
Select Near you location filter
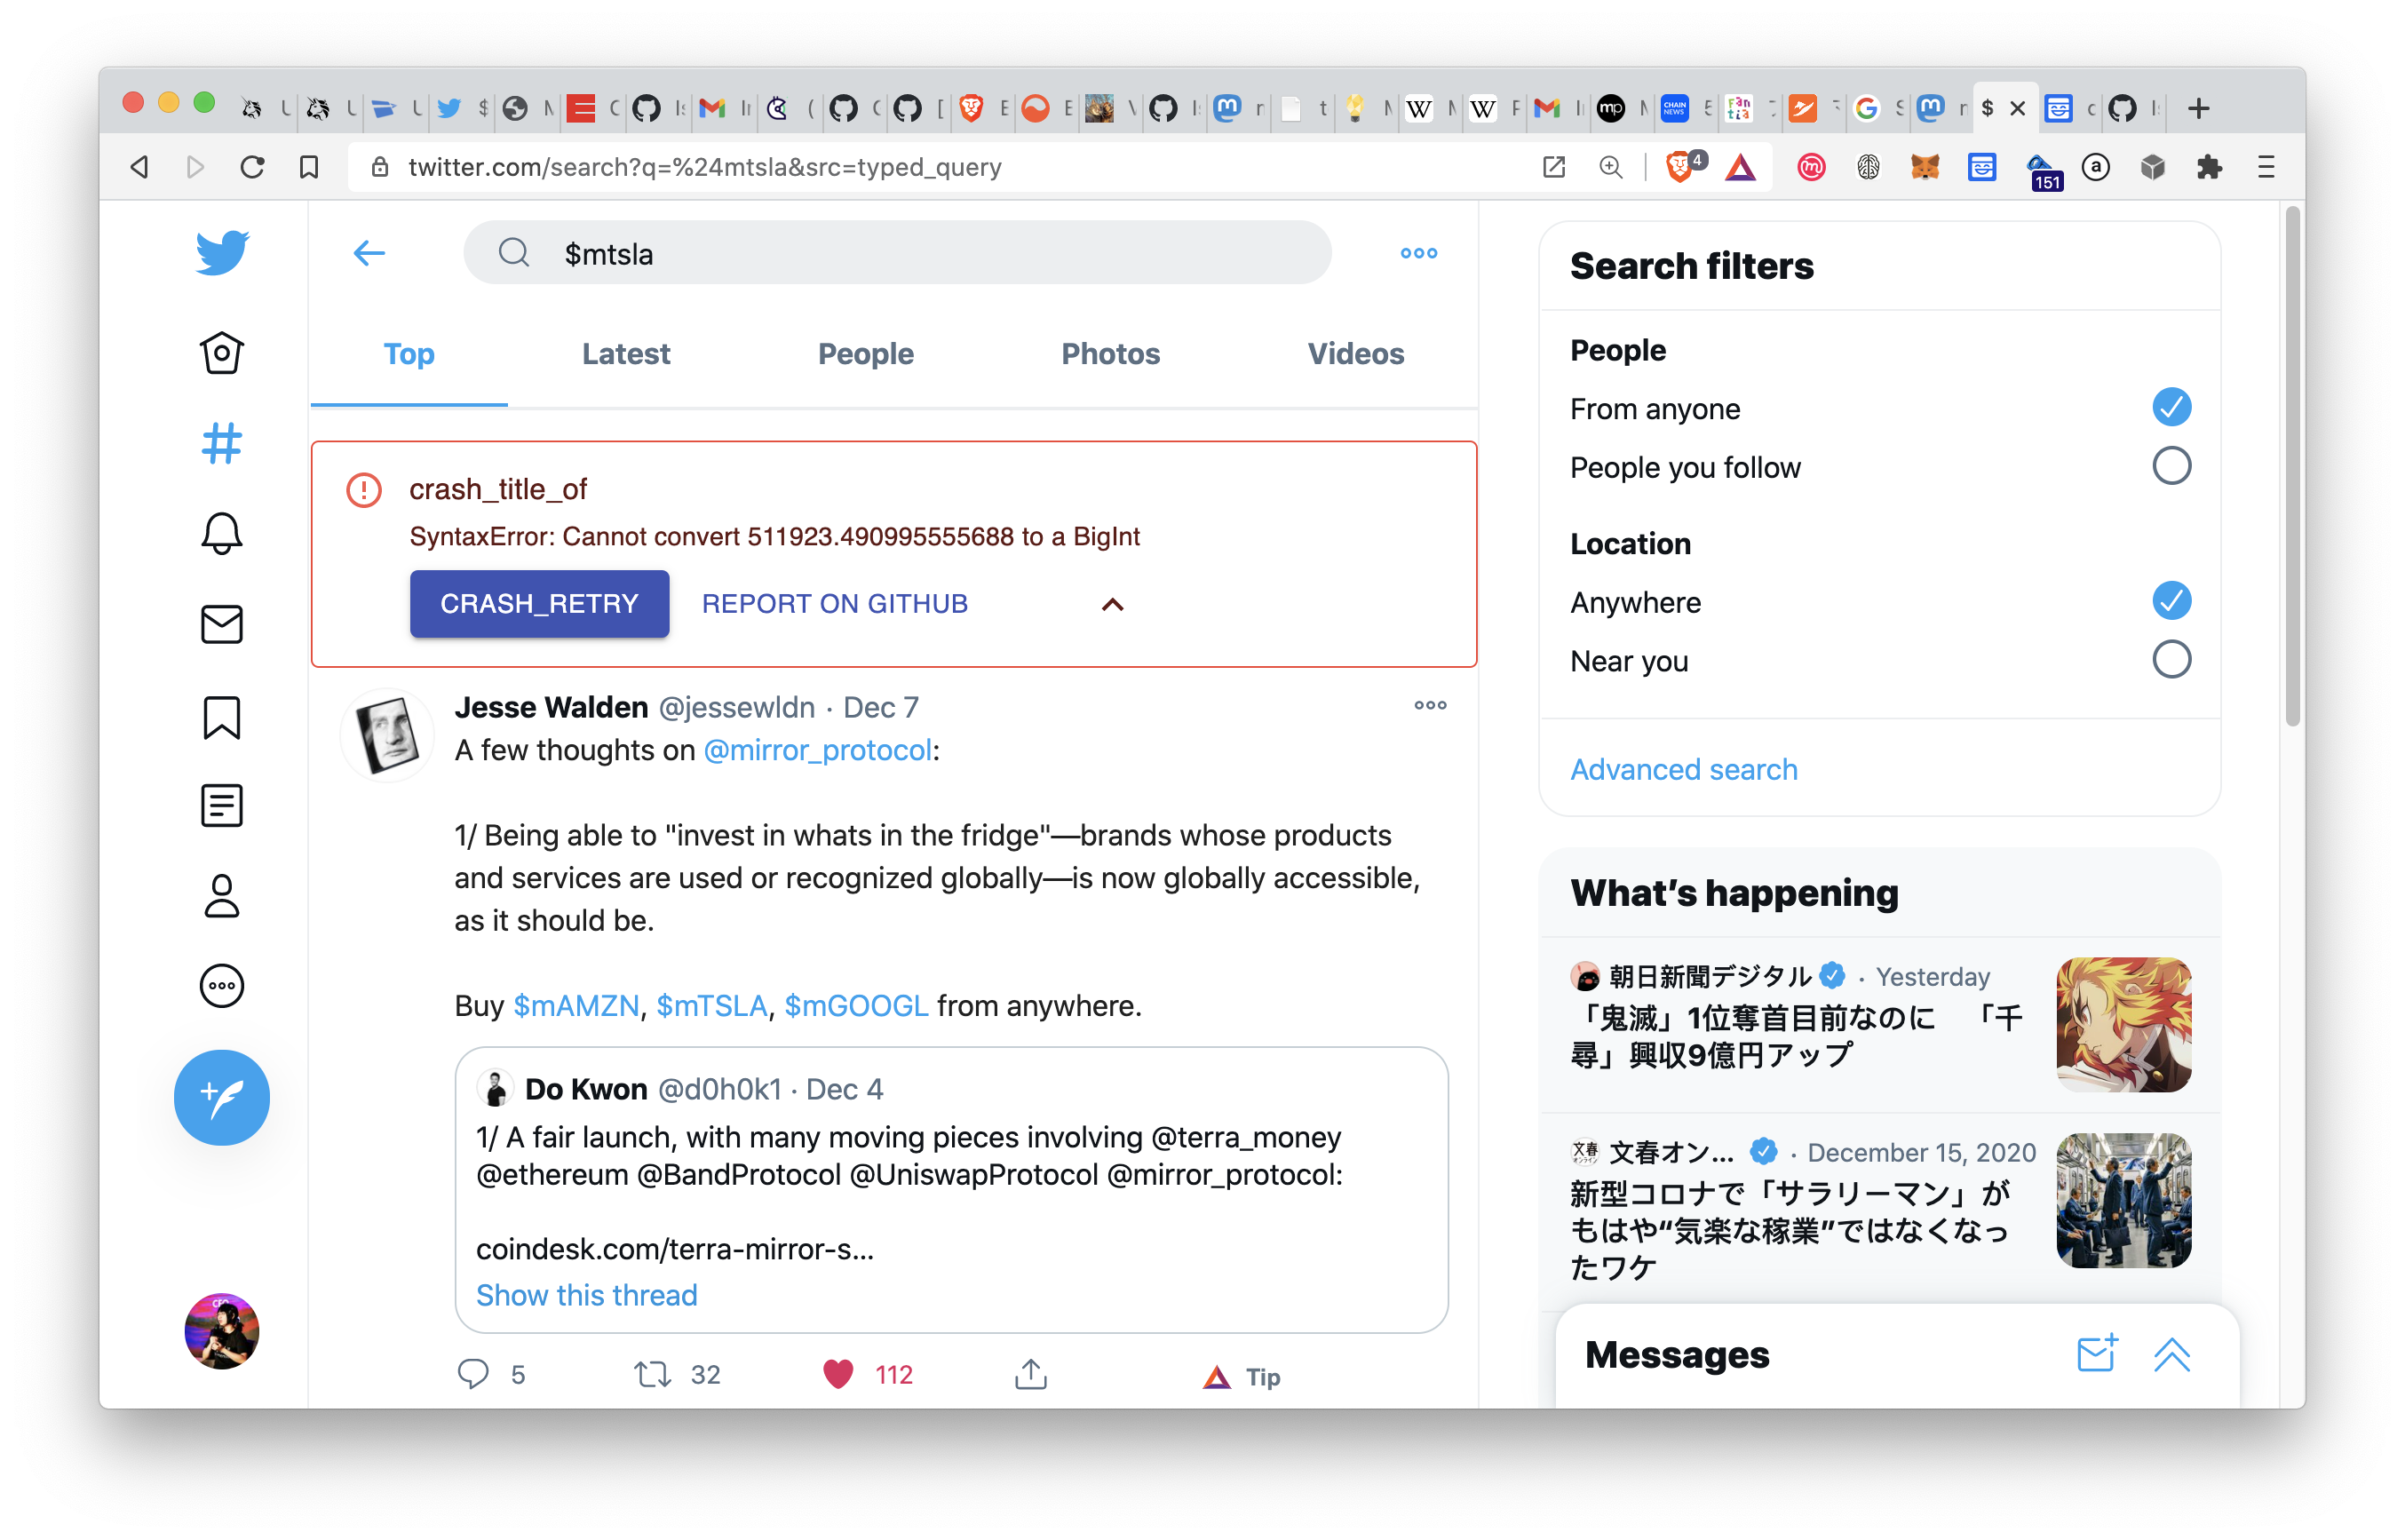point(2170,660)
